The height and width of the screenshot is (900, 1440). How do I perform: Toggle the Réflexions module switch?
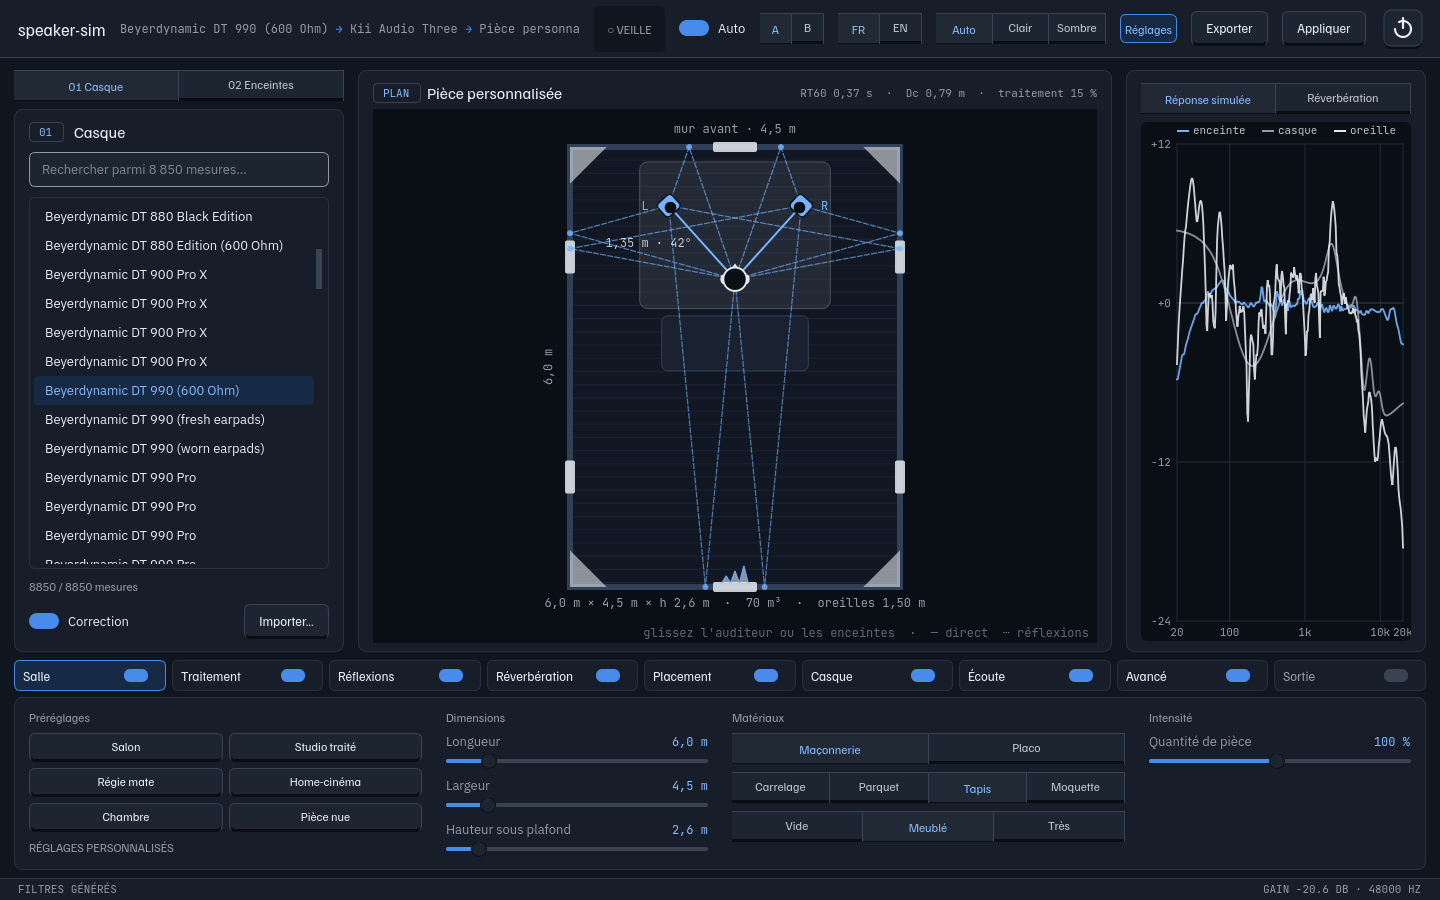pyautogui.click(x=451, y=676)
